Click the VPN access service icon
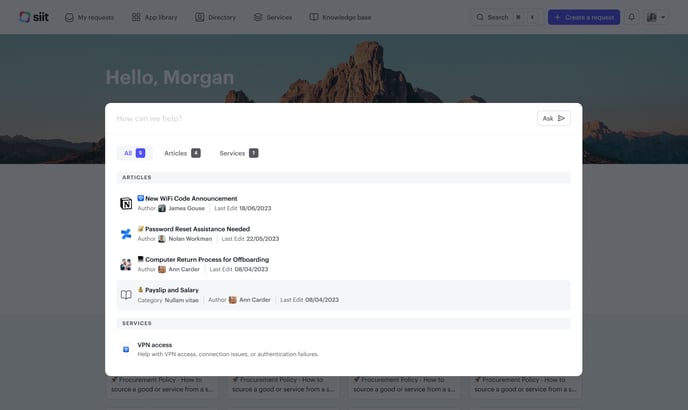Image resolution: width=688 pixels, height=410 pixels. click(126, 349)
